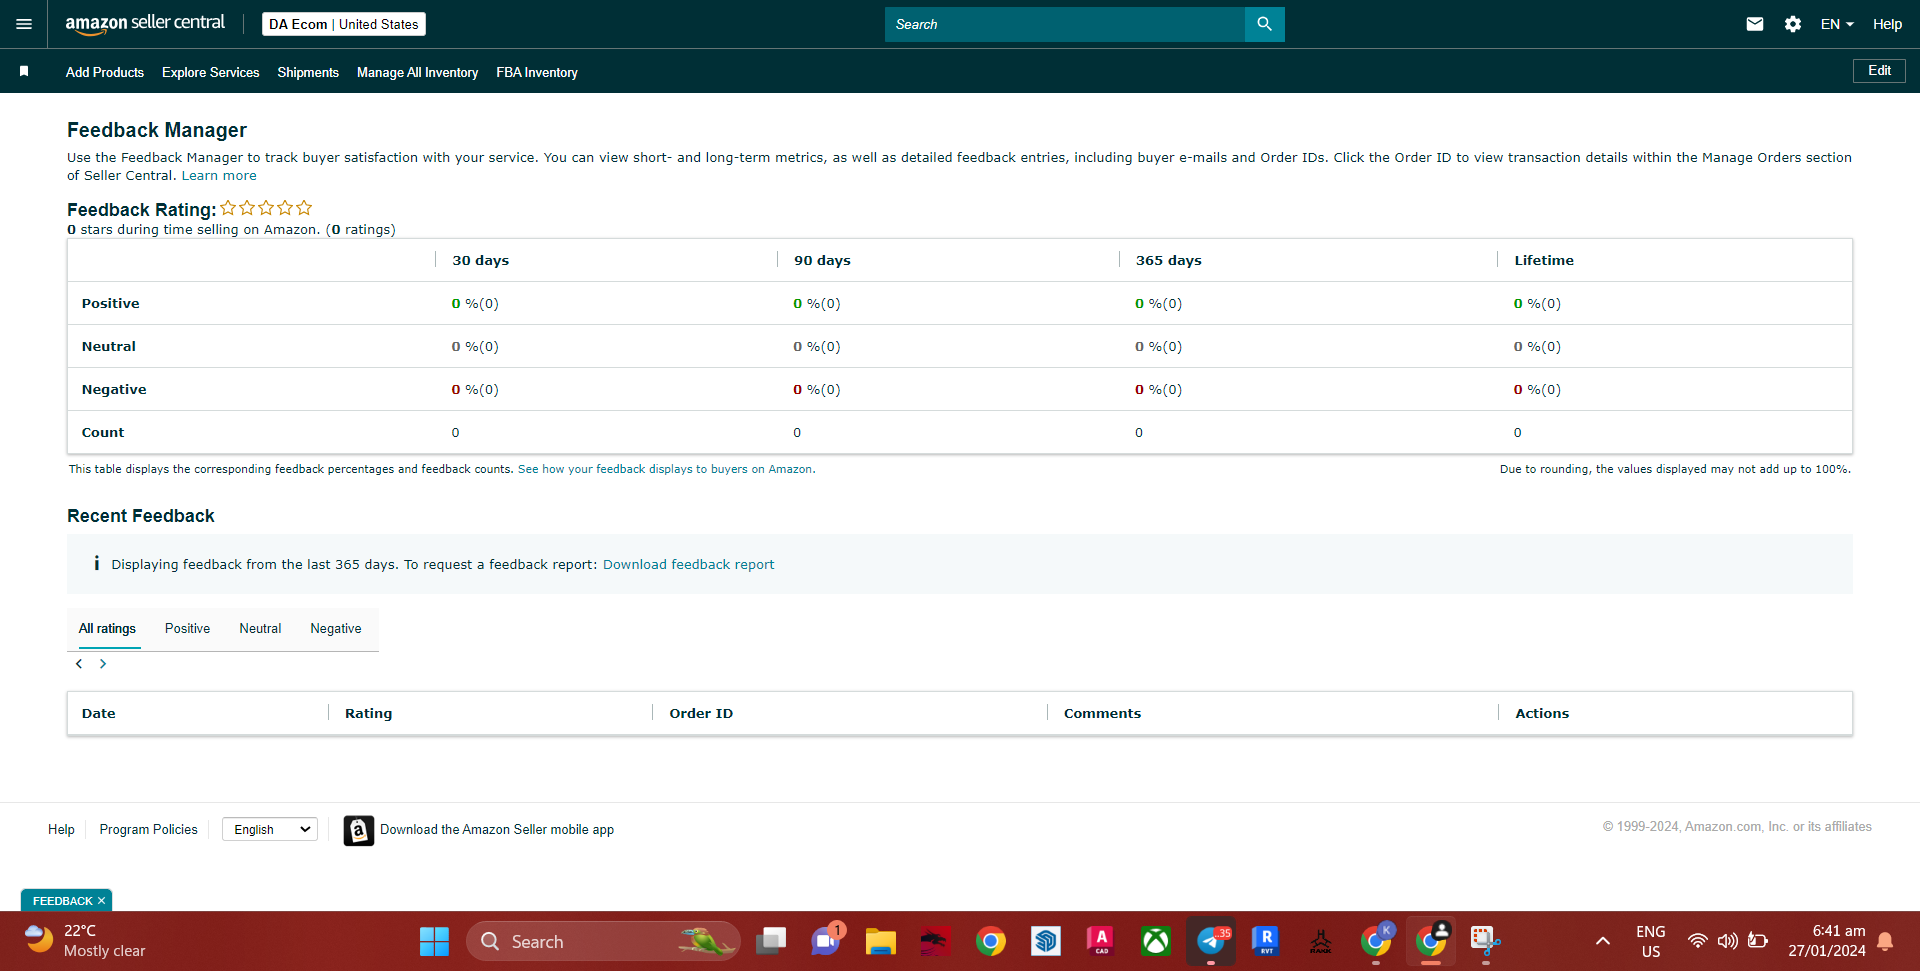Open Snipping Tool from taskbar
Screen dimensions: 1920x971
point(1485,941)
